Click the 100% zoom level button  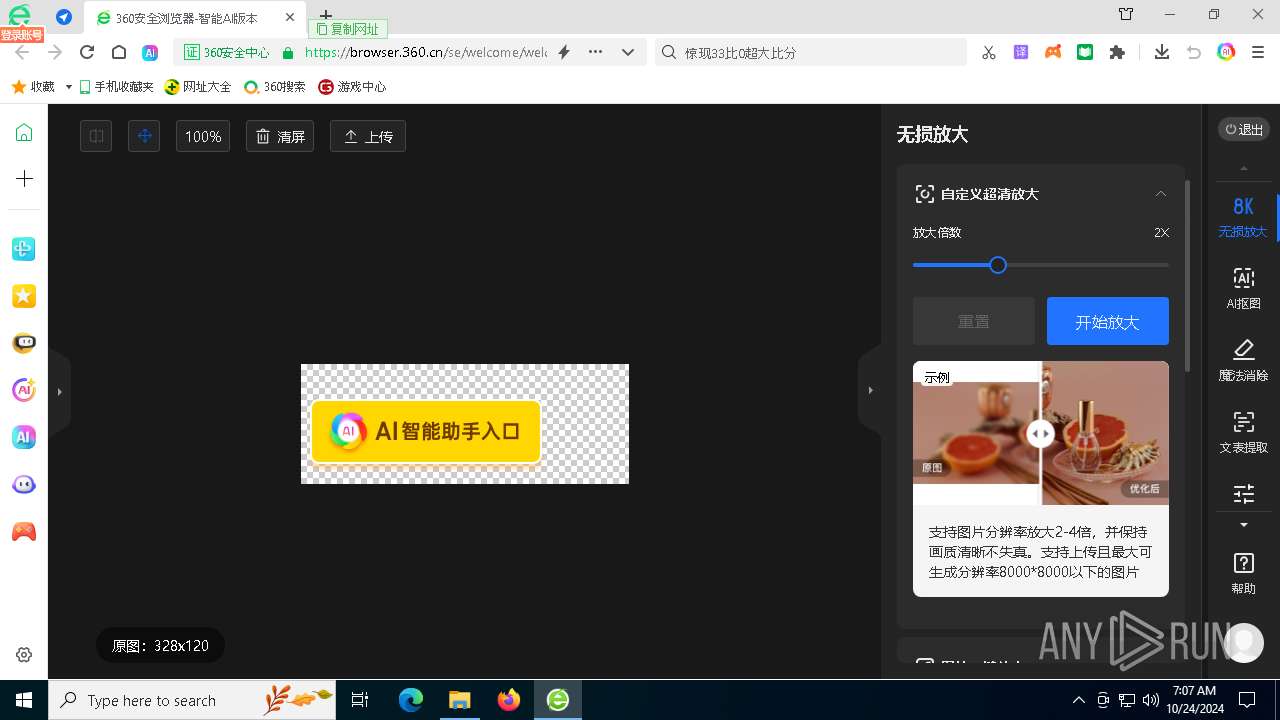click(203, 136)
